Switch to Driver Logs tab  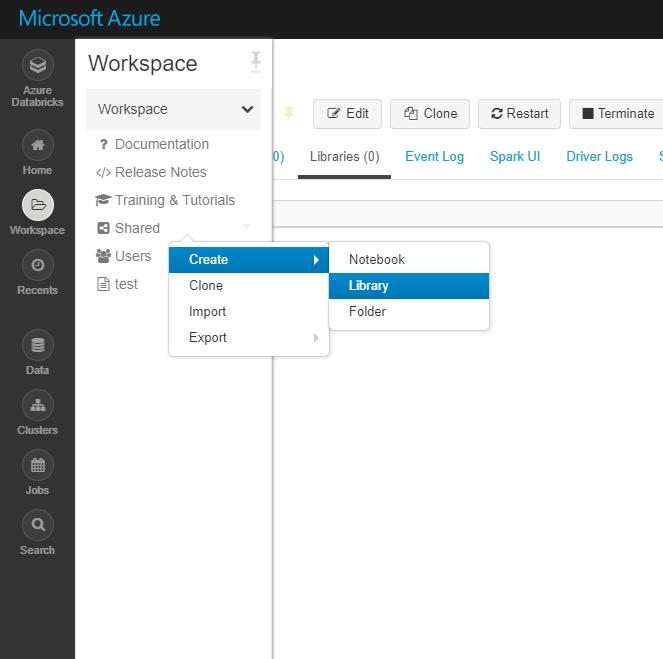(599, 157)
